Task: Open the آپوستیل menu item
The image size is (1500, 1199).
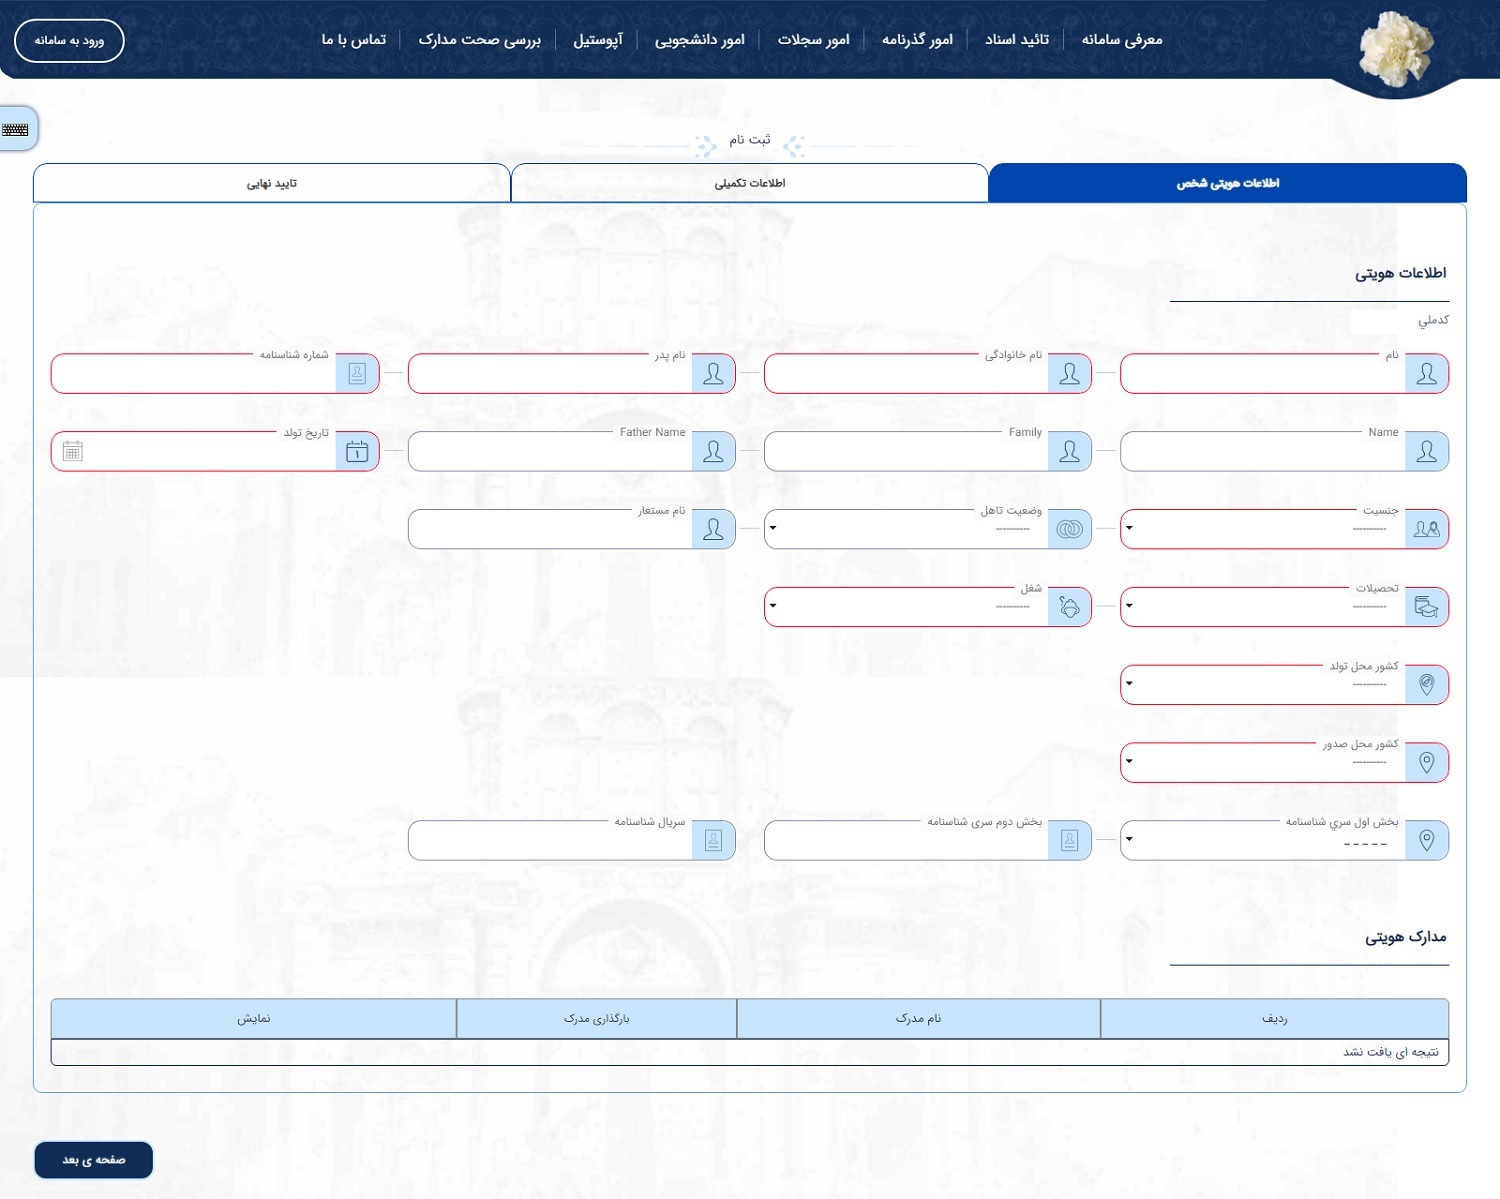Action: pyautogui.click(x=598, y=40)
